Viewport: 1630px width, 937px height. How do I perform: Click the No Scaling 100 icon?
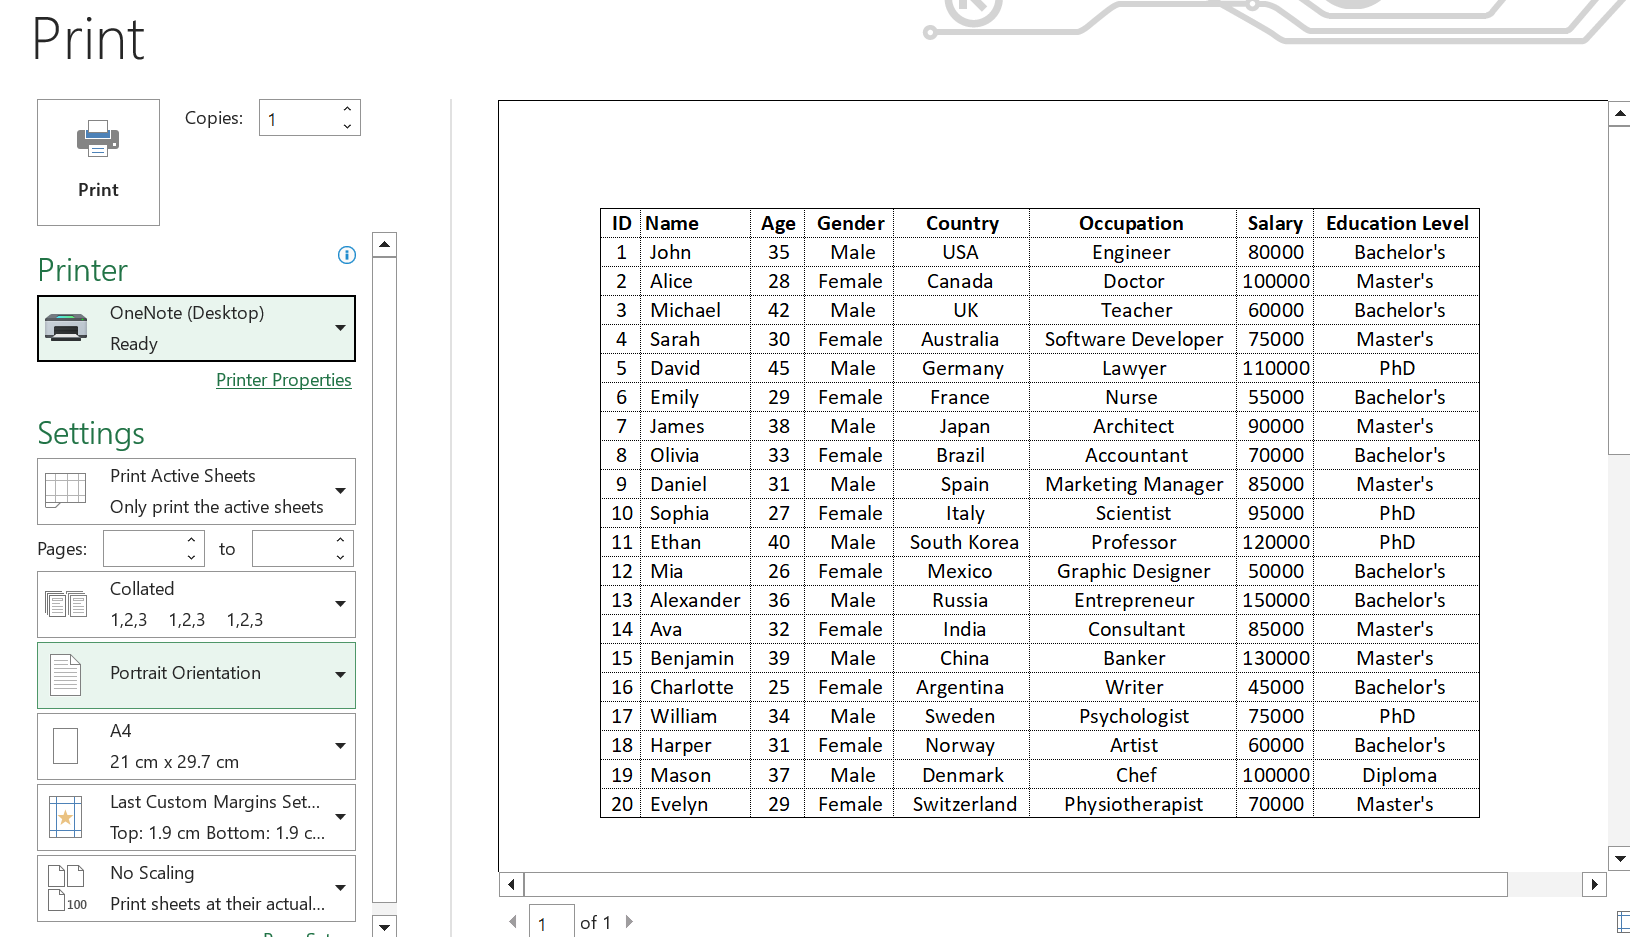pos(67,888)
